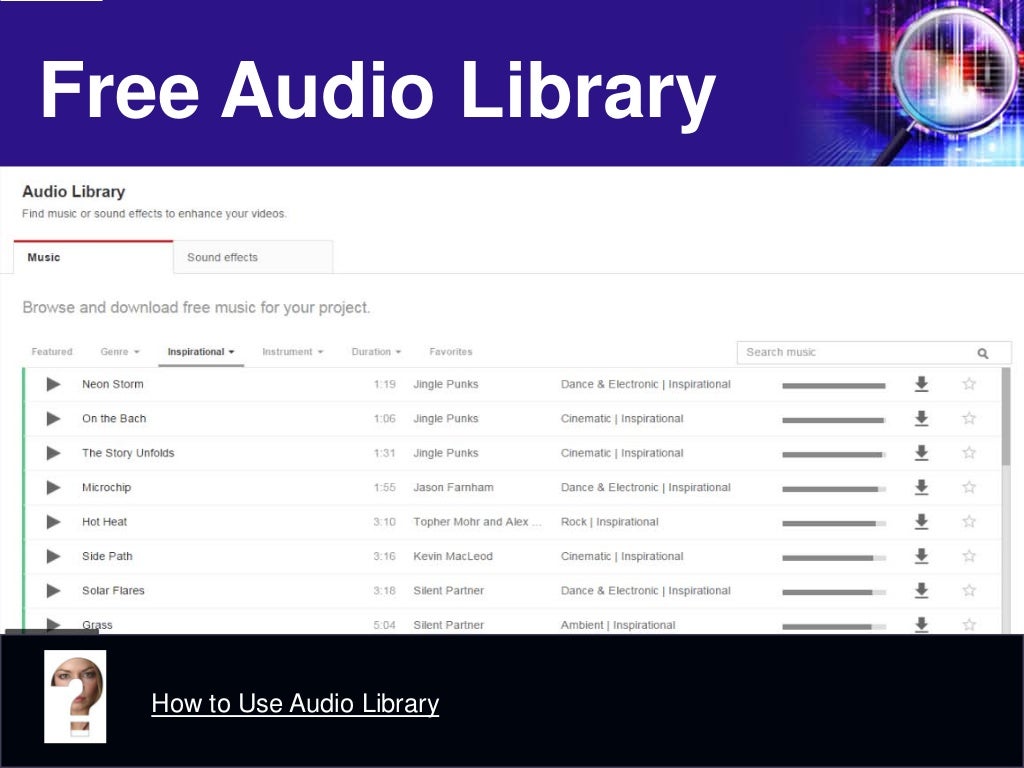The image size is (1024, 768).
Task: Open How to Use Audio Library link
Action: pyautogui.click(x=295, y=703)
